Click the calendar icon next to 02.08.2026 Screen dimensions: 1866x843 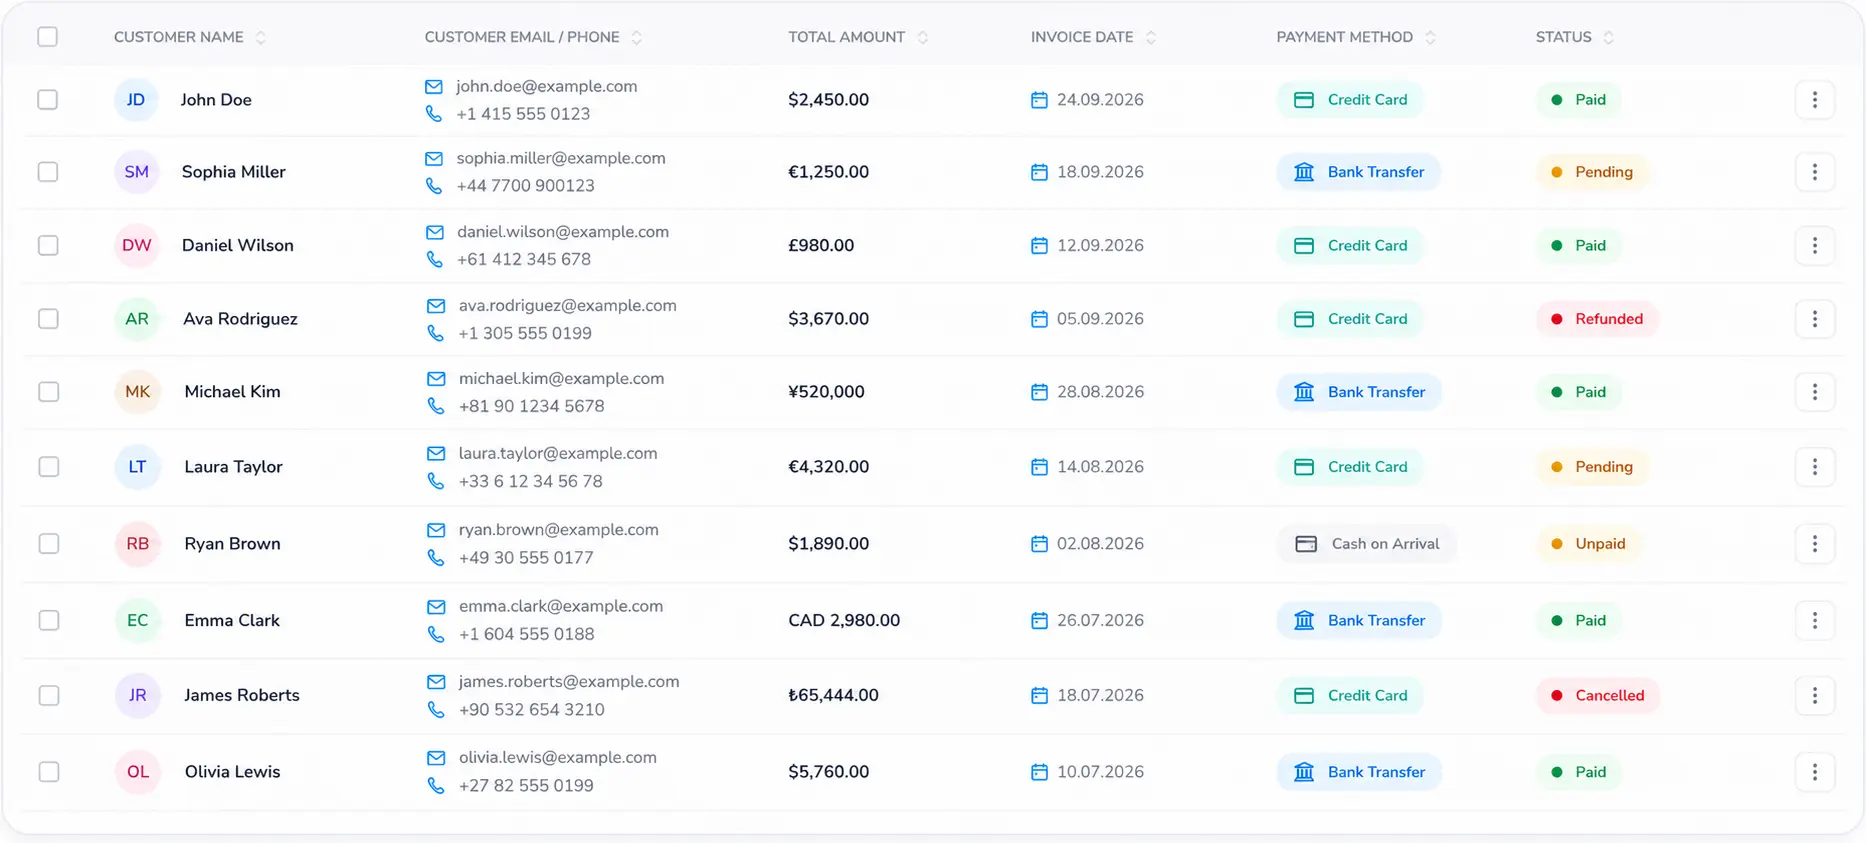(1039, 544)
